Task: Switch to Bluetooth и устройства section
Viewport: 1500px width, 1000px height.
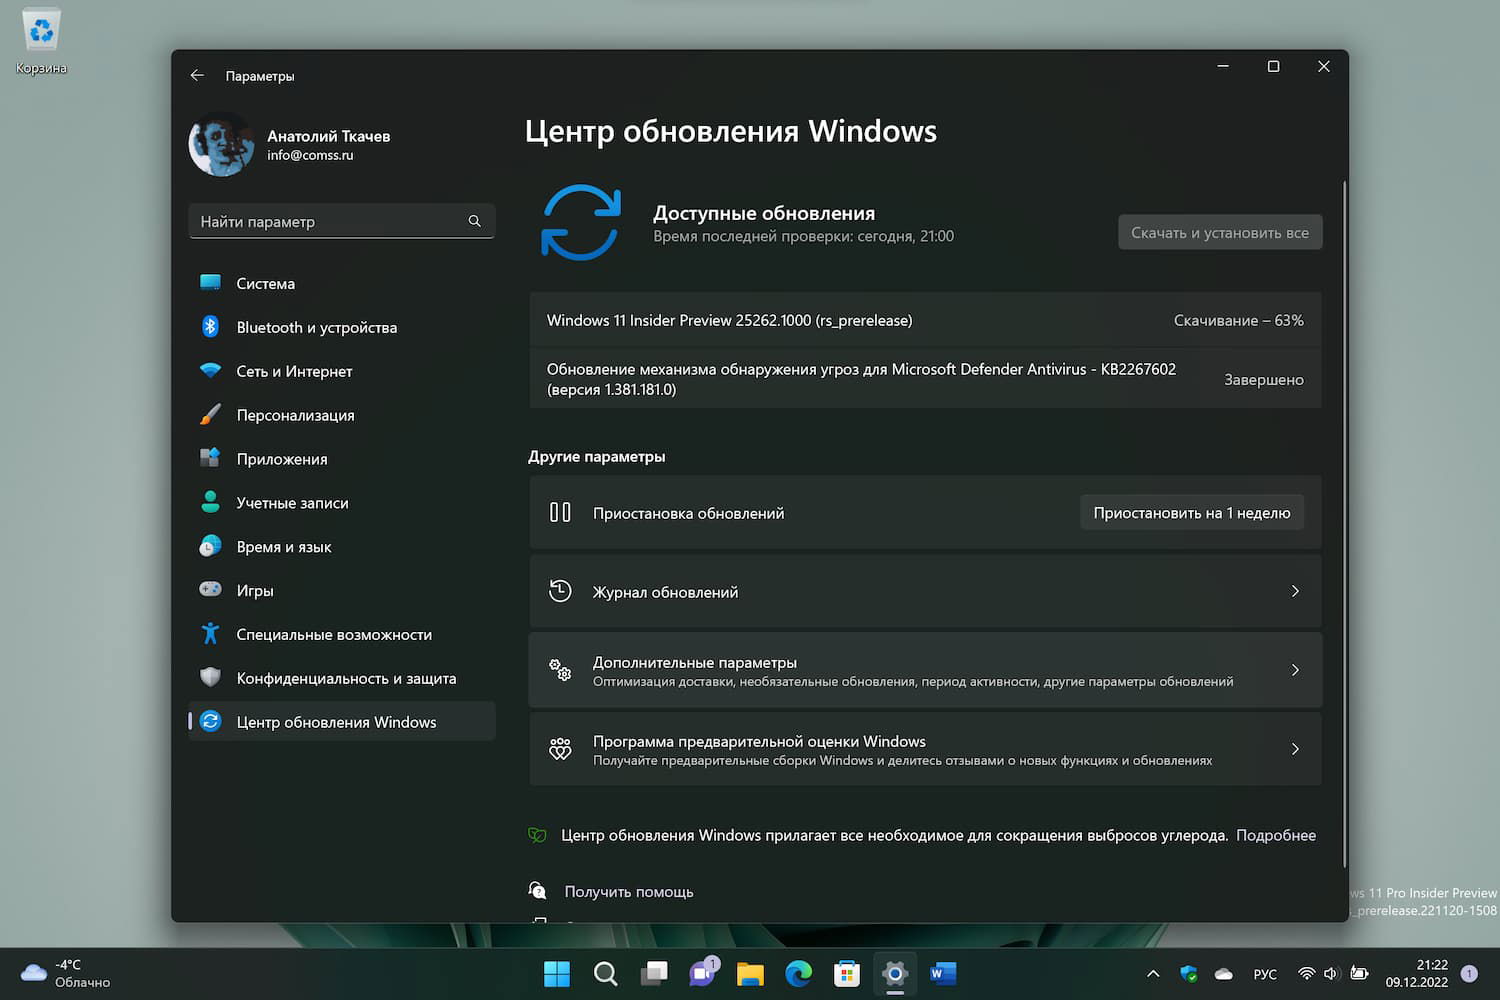Action: (x=316, y=327)
